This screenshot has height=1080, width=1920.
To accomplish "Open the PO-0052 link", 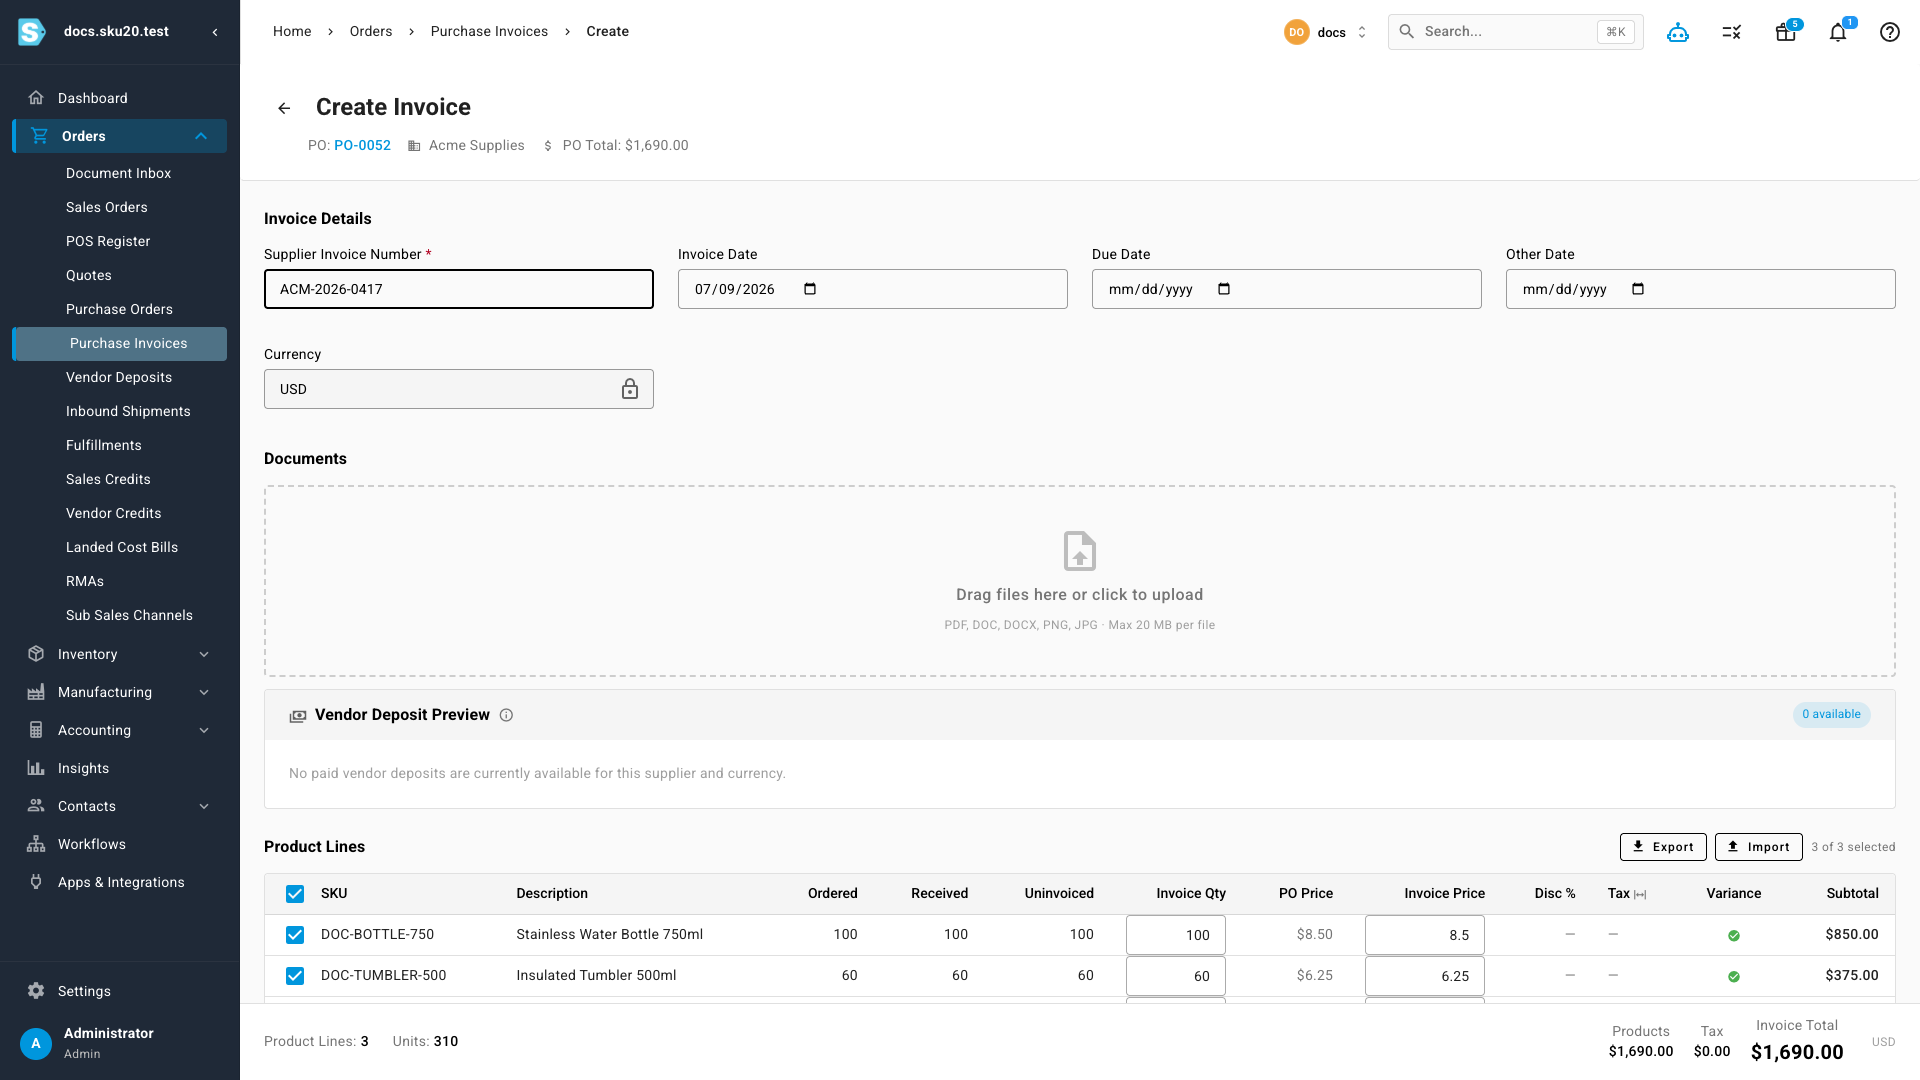I will [x=362, y=145].
